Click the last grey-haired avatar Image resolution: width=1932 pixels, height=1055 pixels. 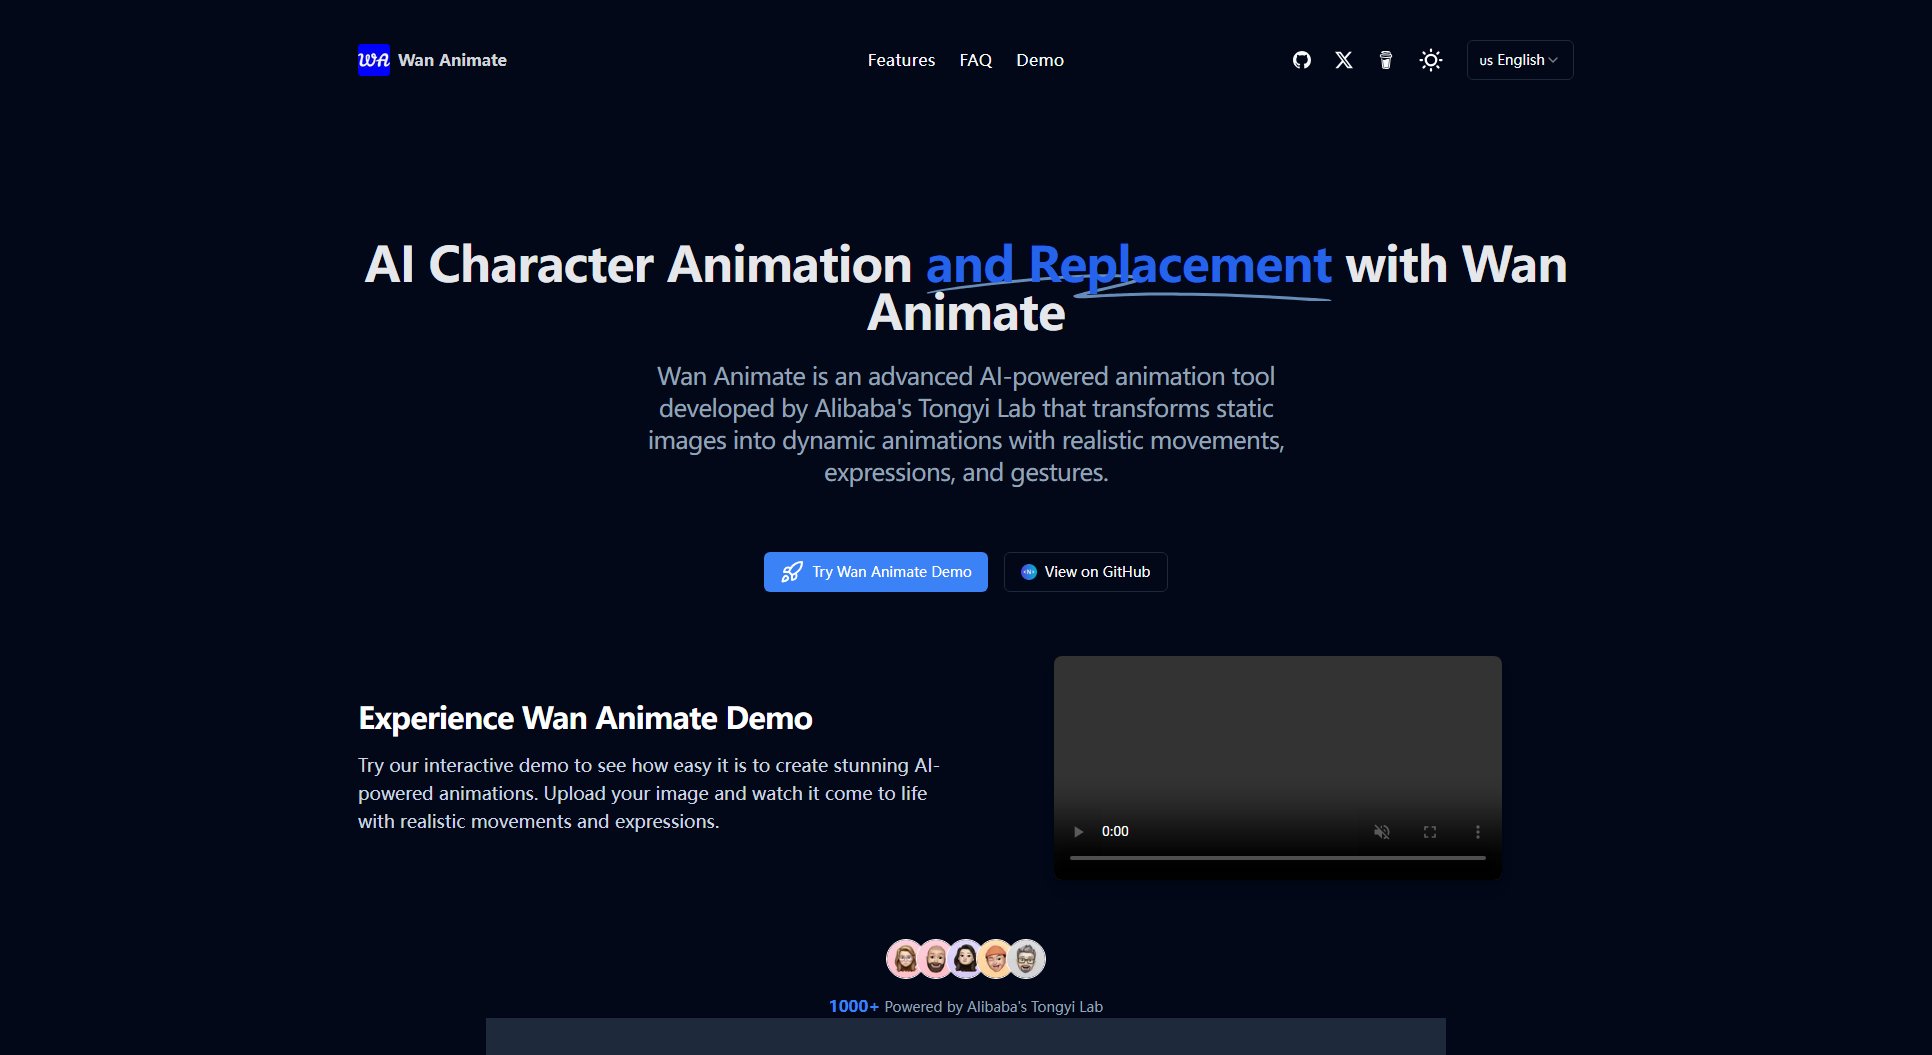click(1026, 959)
